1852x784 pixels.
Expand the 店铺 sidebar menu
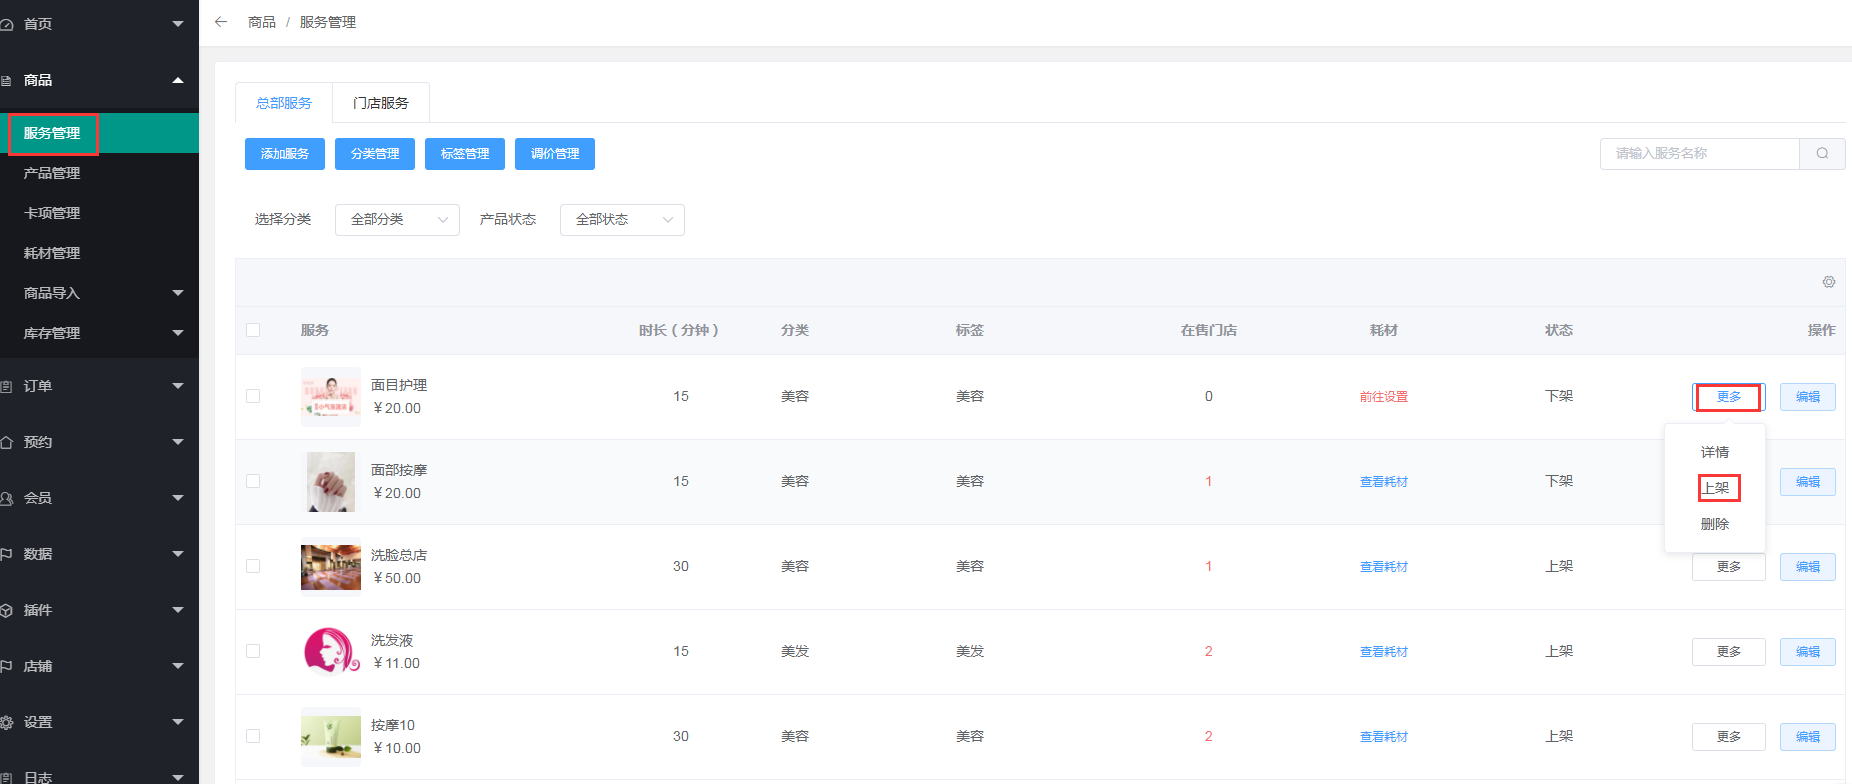click(x=178, y=666)
